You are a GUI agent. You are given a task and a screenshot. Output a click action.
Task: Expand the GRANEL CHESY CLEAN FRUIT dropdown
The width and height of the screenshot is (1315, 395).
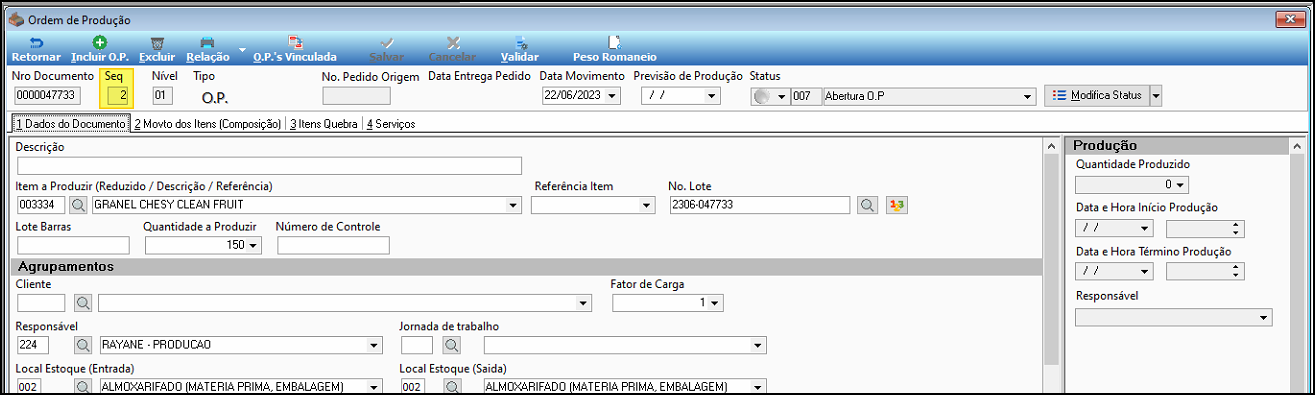coord(514,205)
